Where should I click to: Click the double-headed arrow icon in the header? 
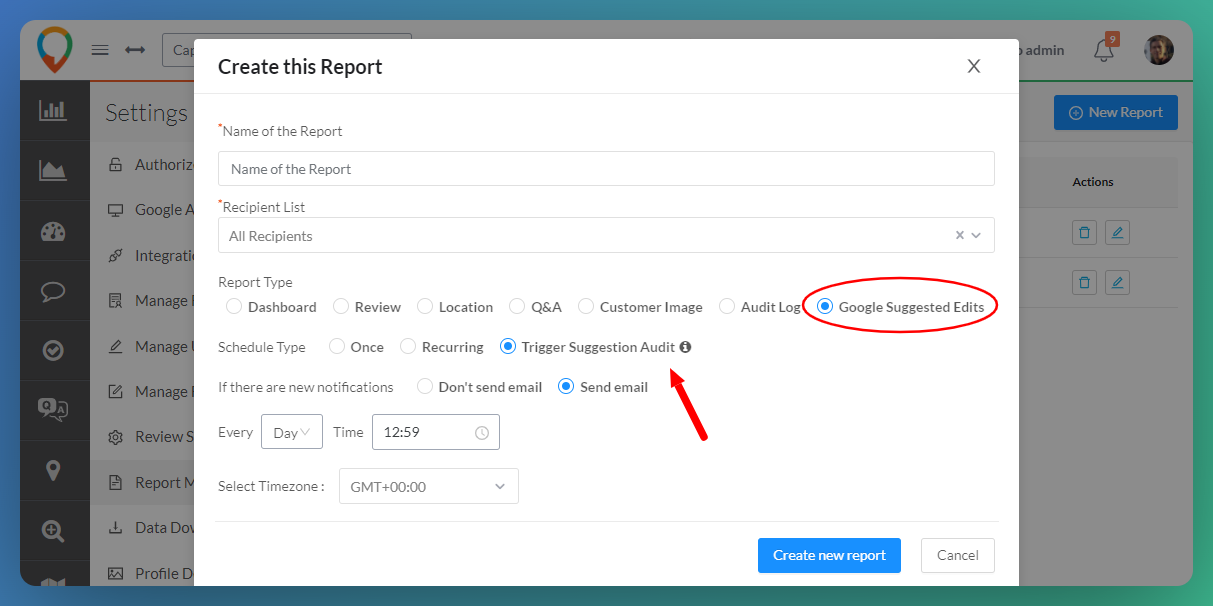click(135, 50)
